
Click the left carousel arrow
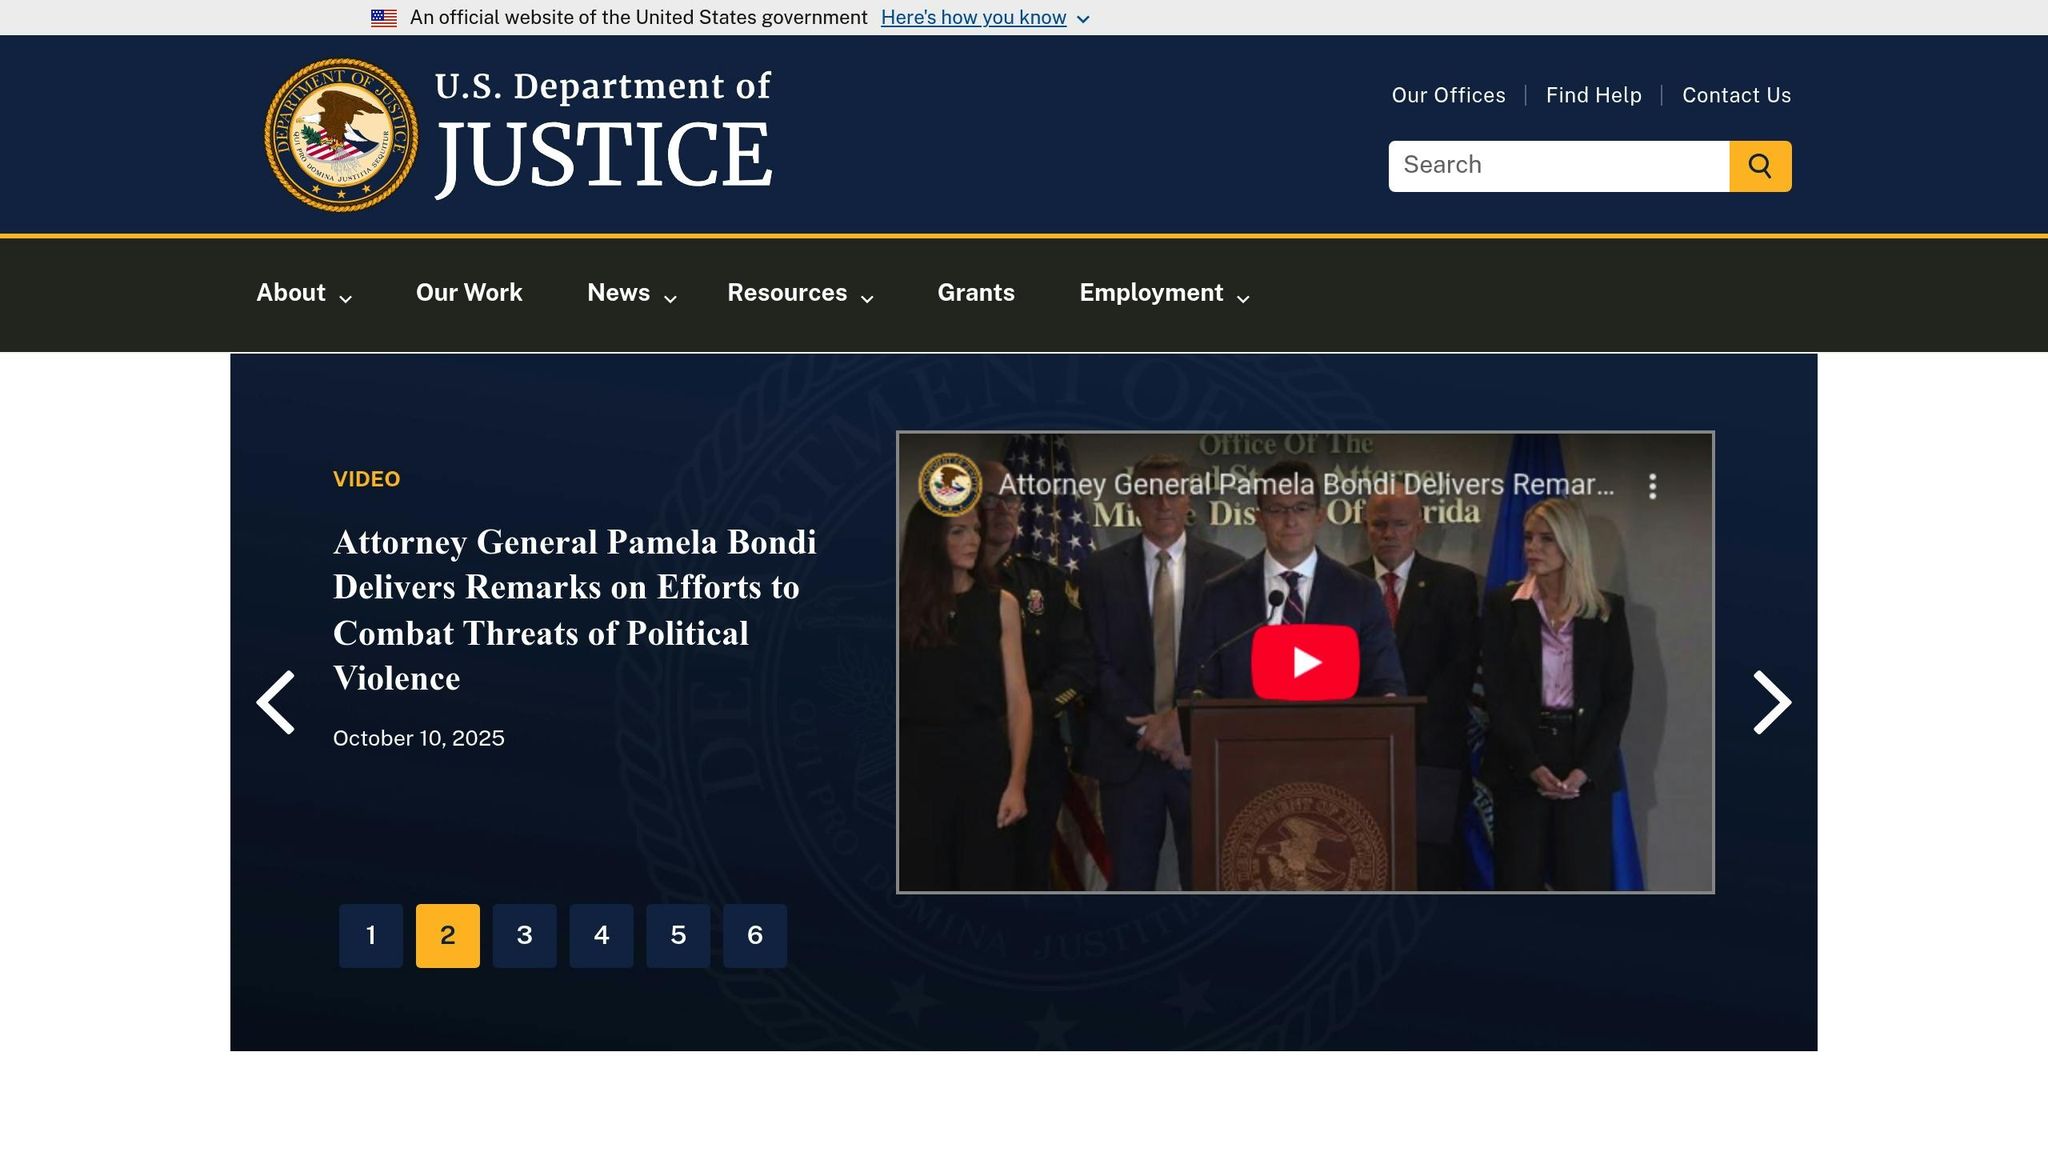pos(277,702)
